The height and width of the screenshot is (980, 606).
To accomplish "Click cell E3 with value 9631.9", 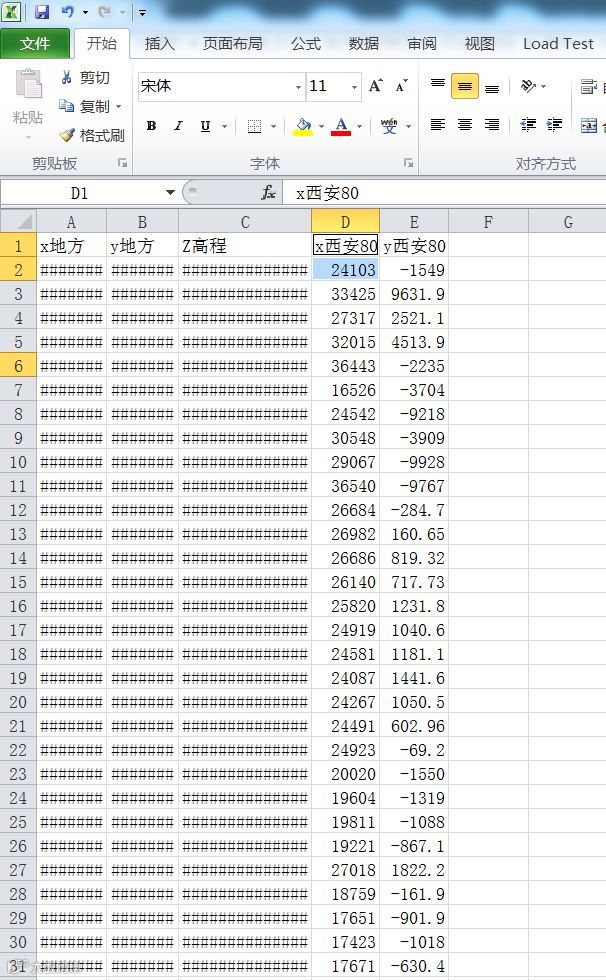I will pos(414,294).
